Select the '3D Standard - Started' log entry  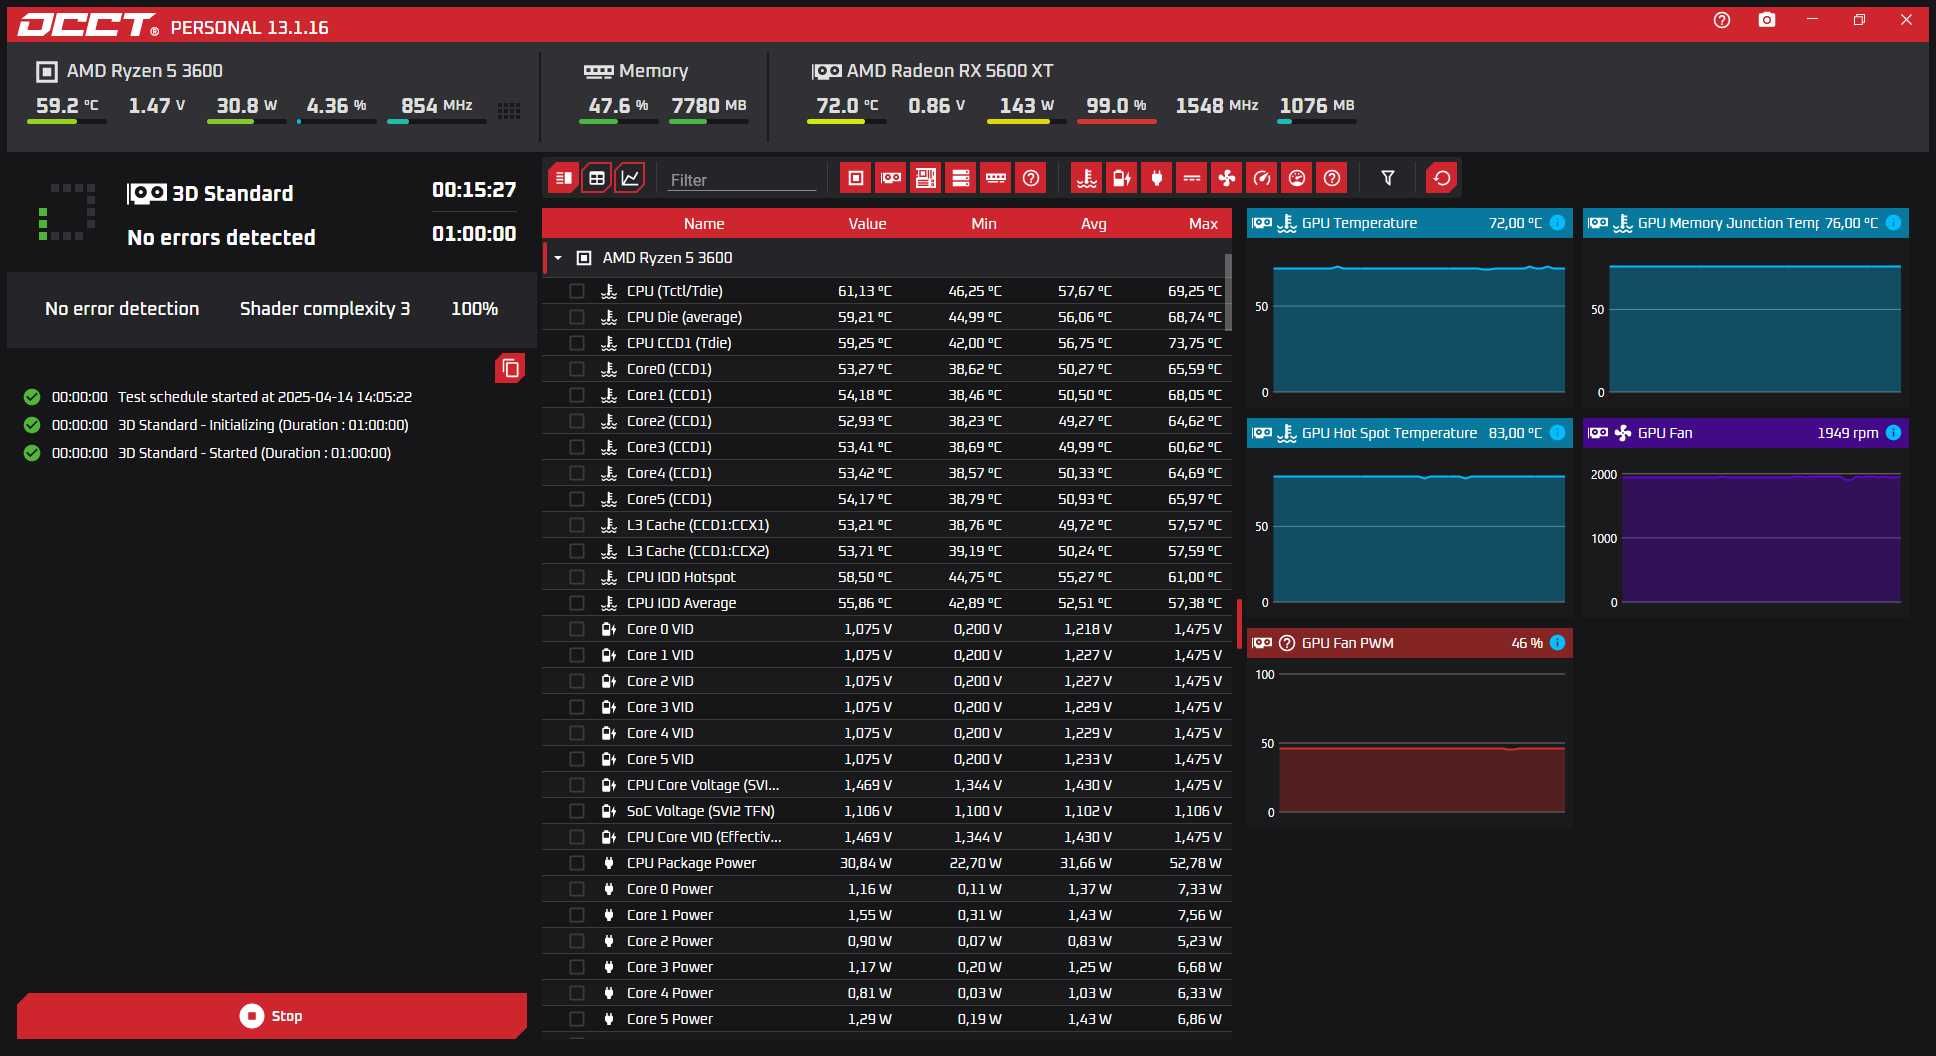pos(254,453)
